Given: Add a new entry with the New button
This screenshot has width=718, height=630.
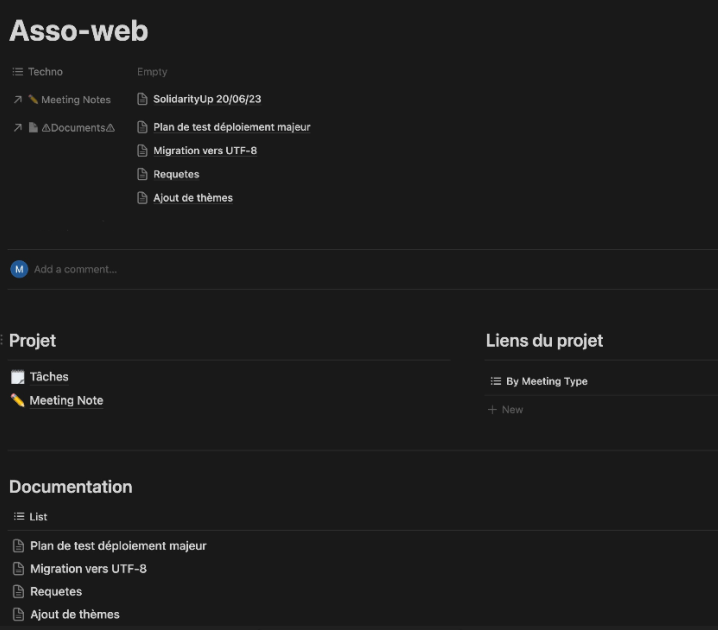Looking at the screenshot, I should [506, 410].
